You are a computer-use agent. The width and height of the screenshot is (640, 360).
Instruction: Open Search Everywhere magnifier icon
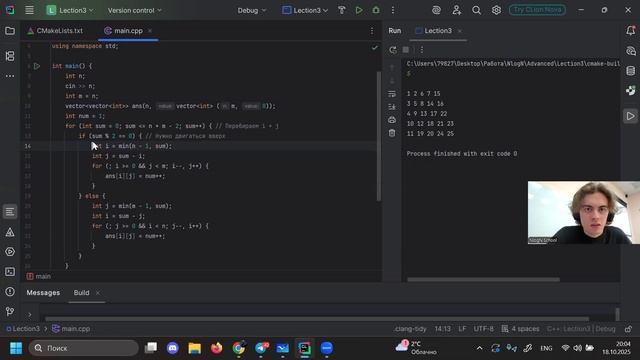click(476, 10)
